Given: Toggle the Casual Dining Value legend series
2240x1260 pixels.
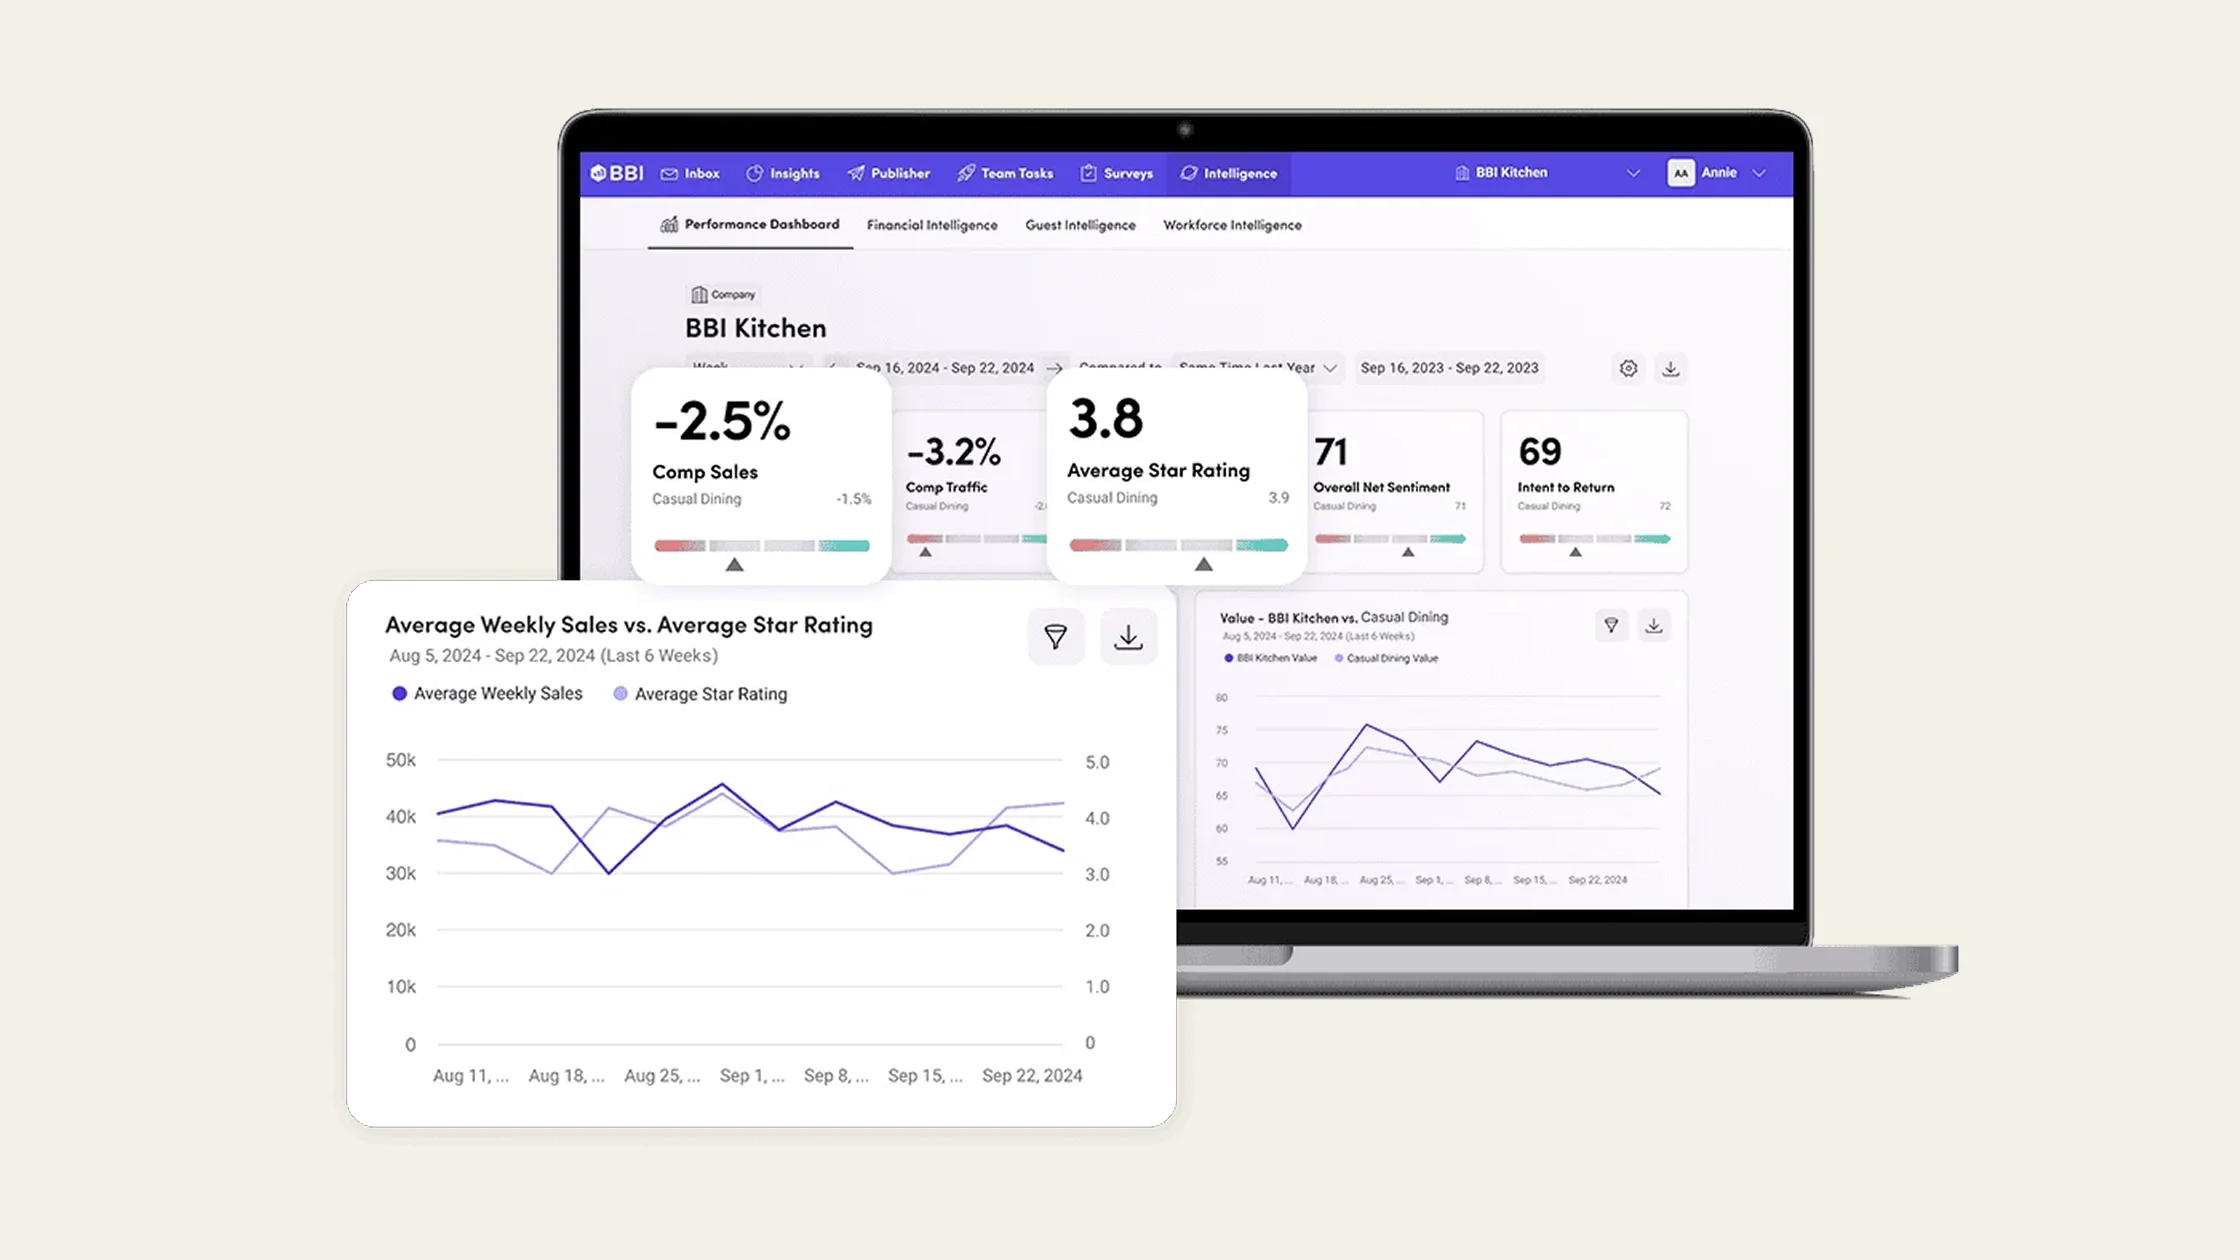Looking at the screenshot, I should 1386,658.
